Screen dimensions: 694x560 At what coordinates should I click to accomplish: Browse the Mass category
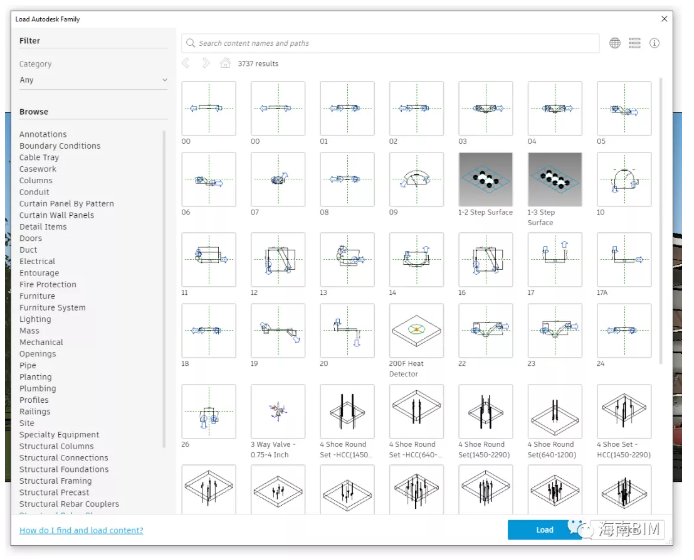coord(29,331)
